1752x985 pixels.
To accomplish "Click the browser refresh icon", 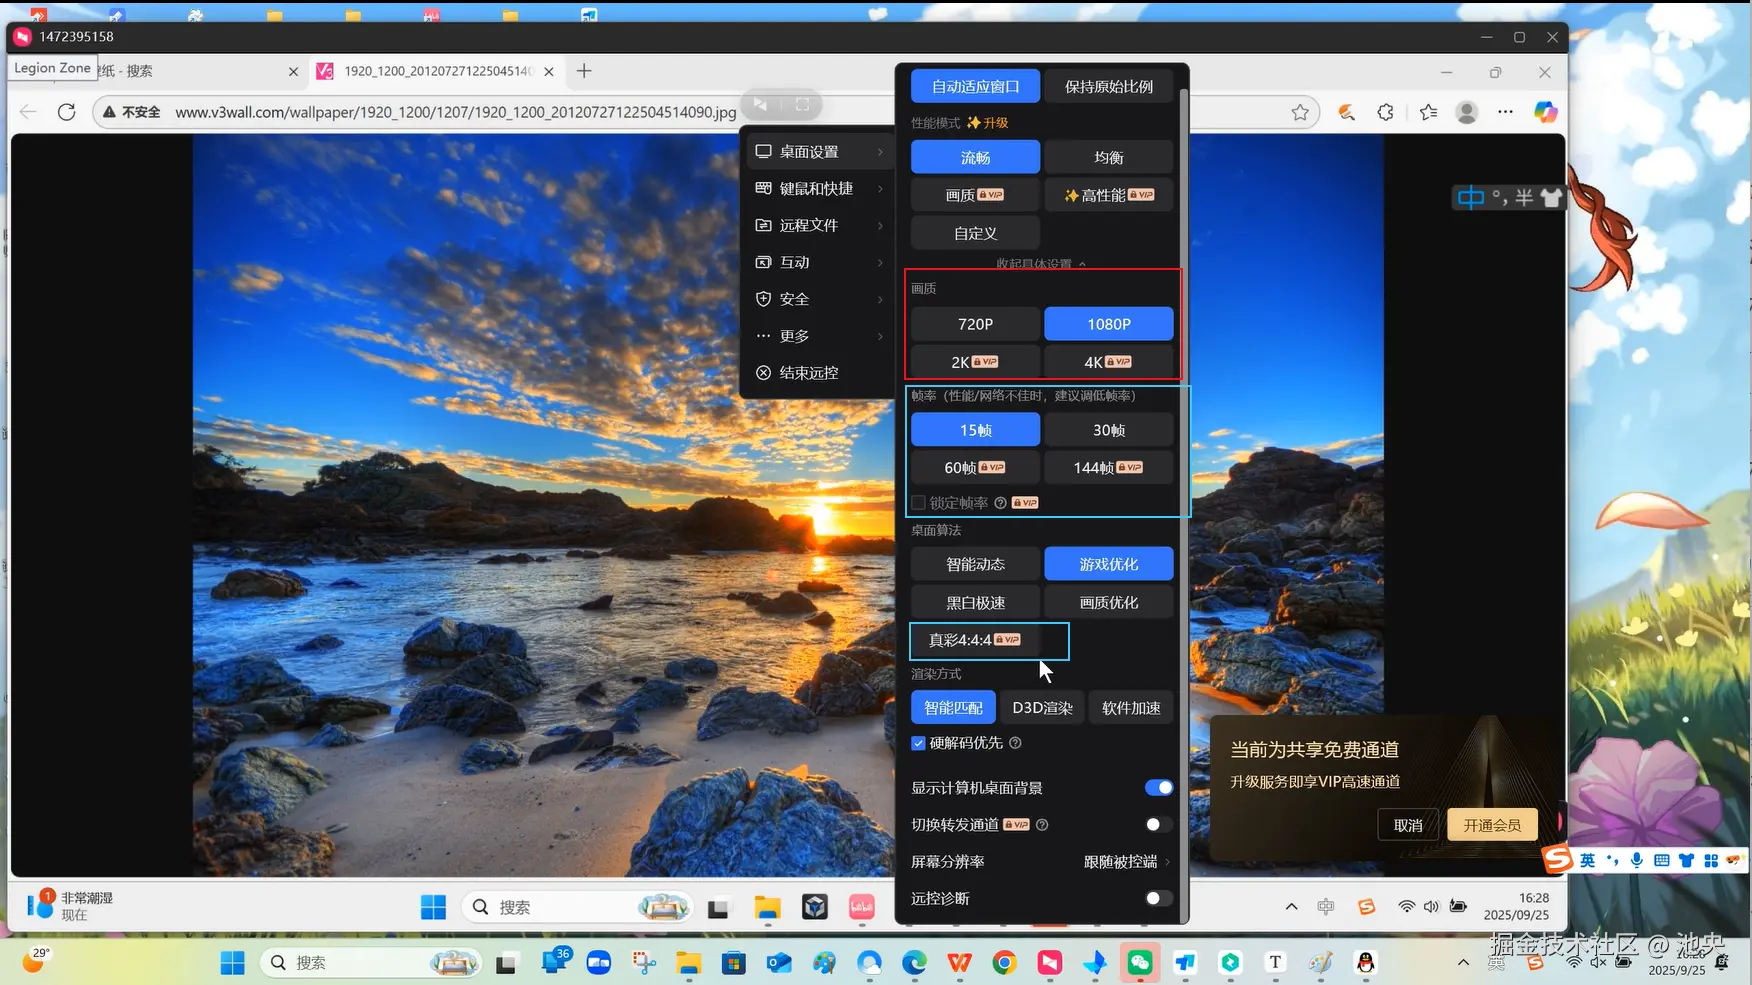I will [x=67, y=112].
